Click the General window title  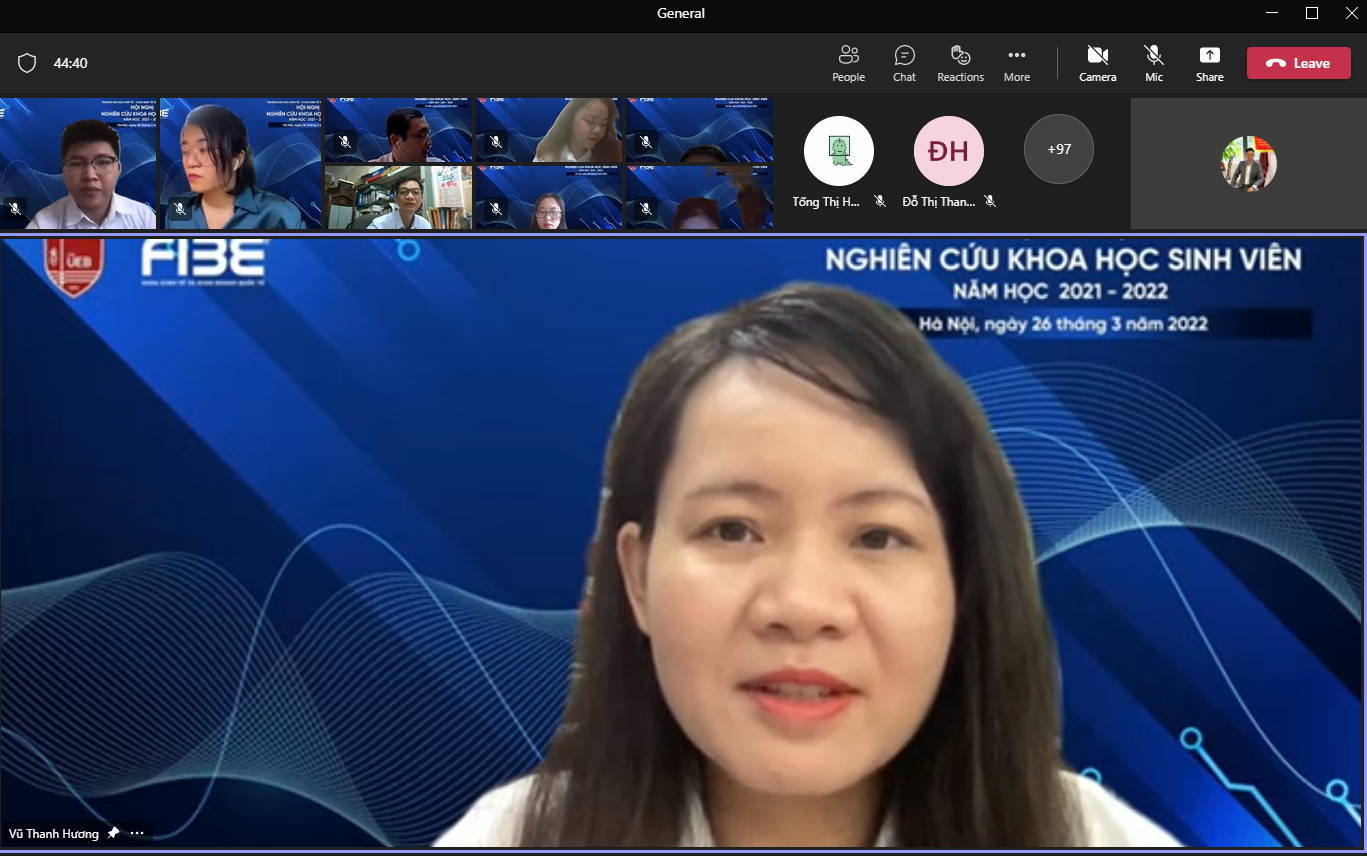point(681,13)
